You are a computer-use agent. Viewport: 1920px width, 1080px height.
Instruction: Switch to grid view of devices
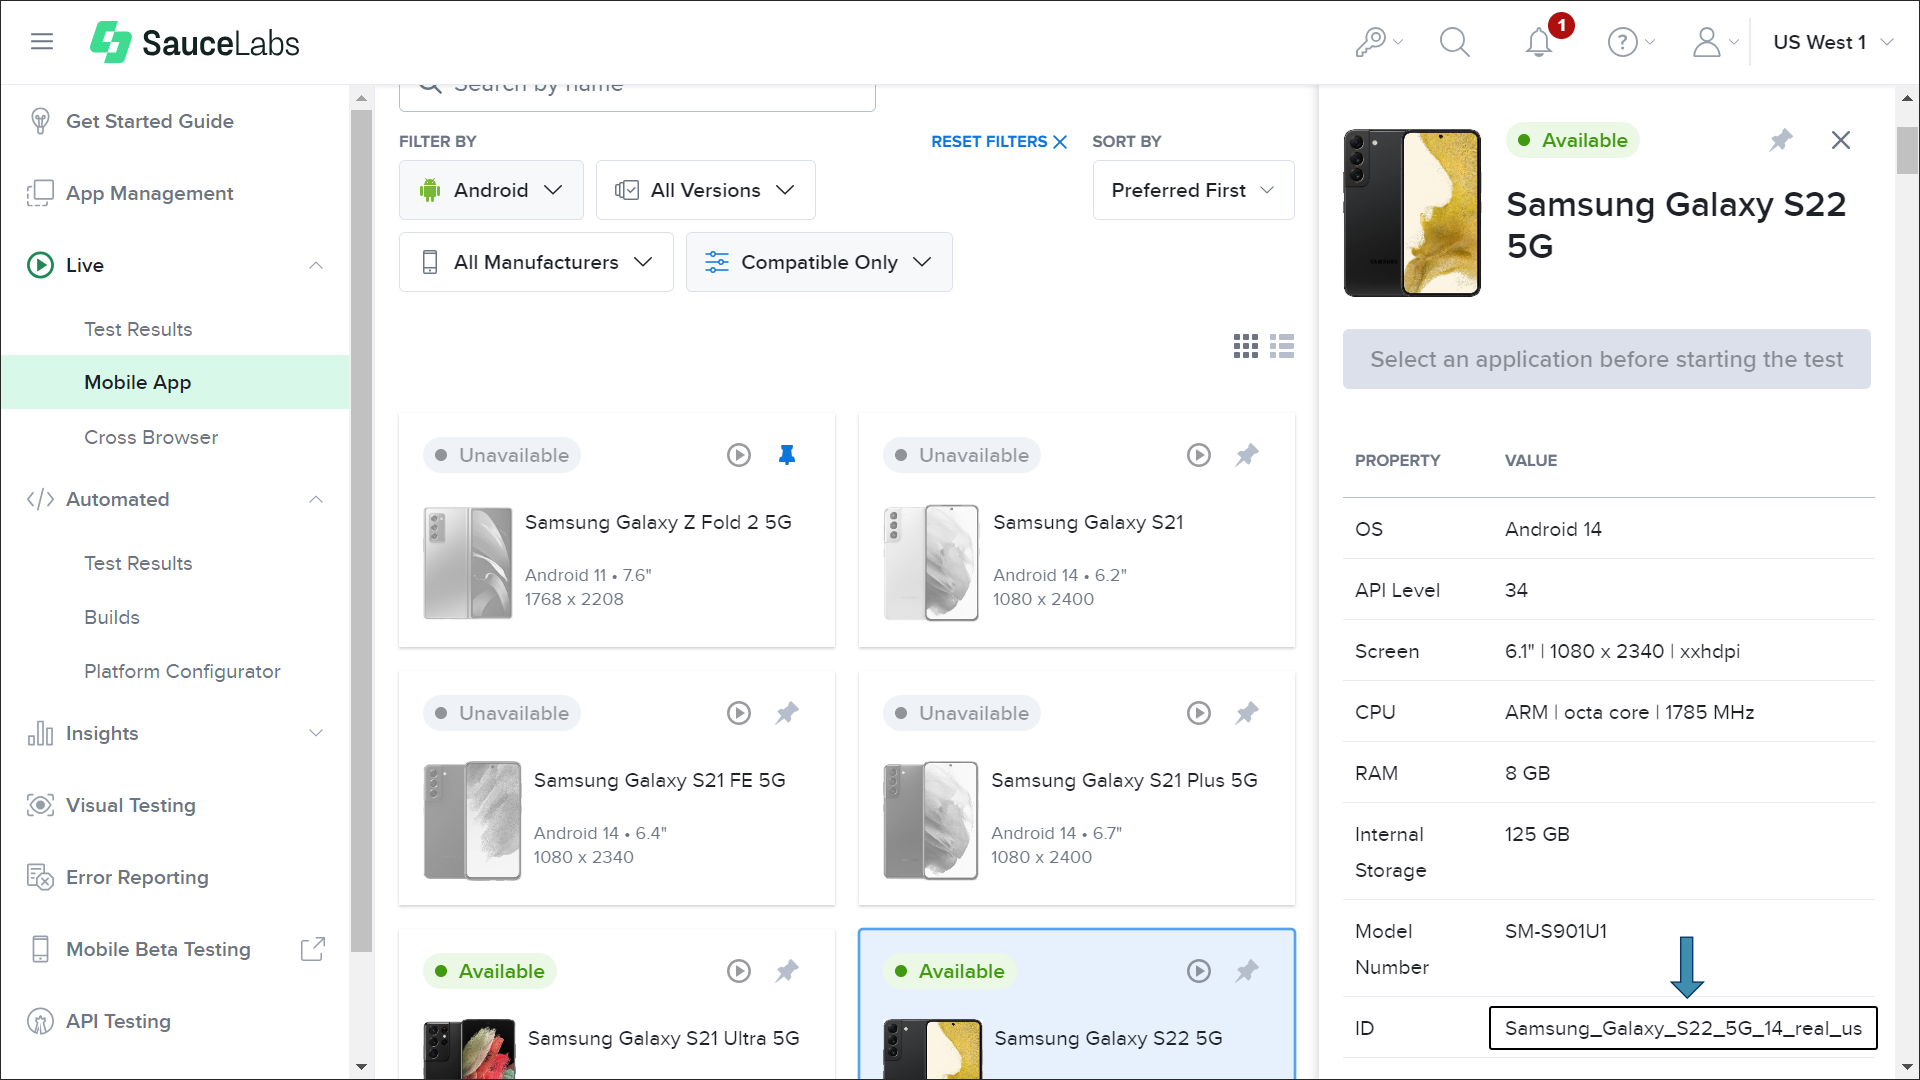coord(1246,346)
